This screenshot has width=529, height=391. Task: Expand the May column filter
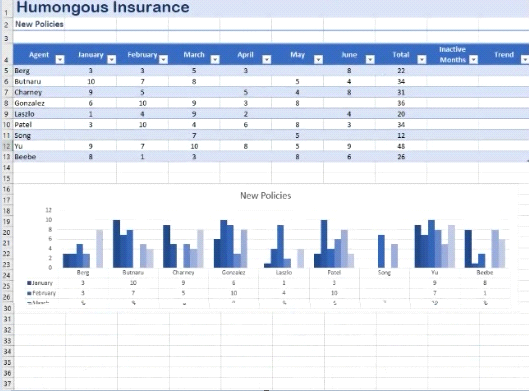(x=318, y=60)
